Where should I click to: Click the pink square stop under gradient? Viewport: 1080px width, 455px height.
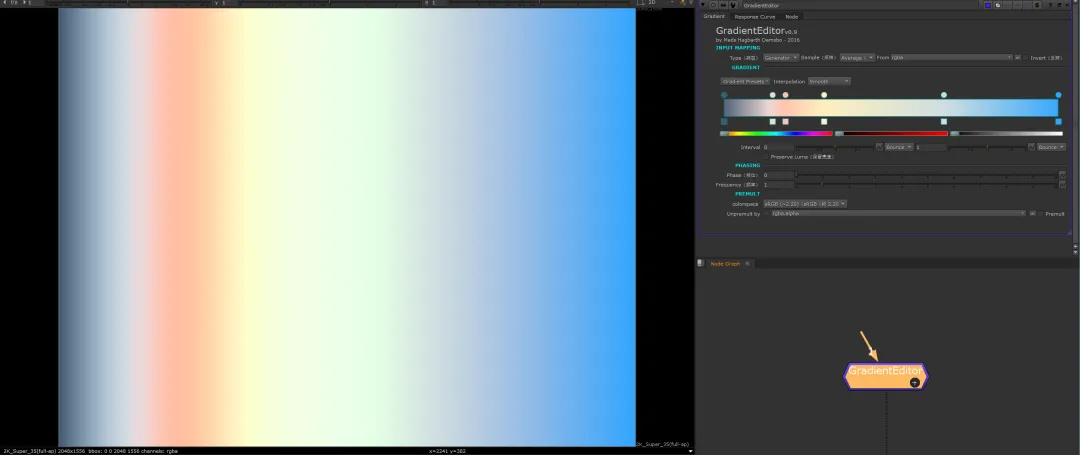pyautogui.click(x=785, y=122)
